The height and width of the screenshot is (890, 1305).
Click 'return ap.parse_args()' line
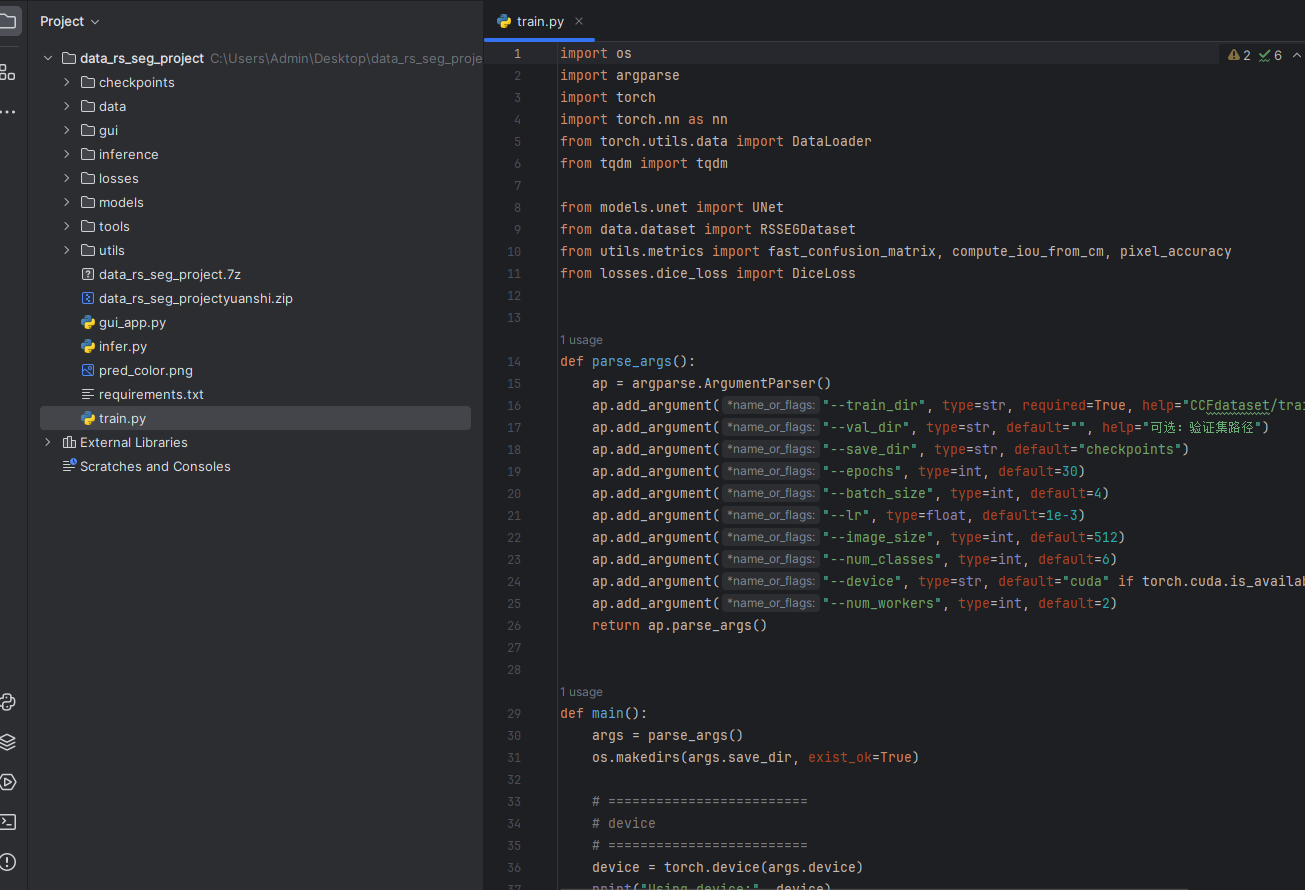coord(680,626)
